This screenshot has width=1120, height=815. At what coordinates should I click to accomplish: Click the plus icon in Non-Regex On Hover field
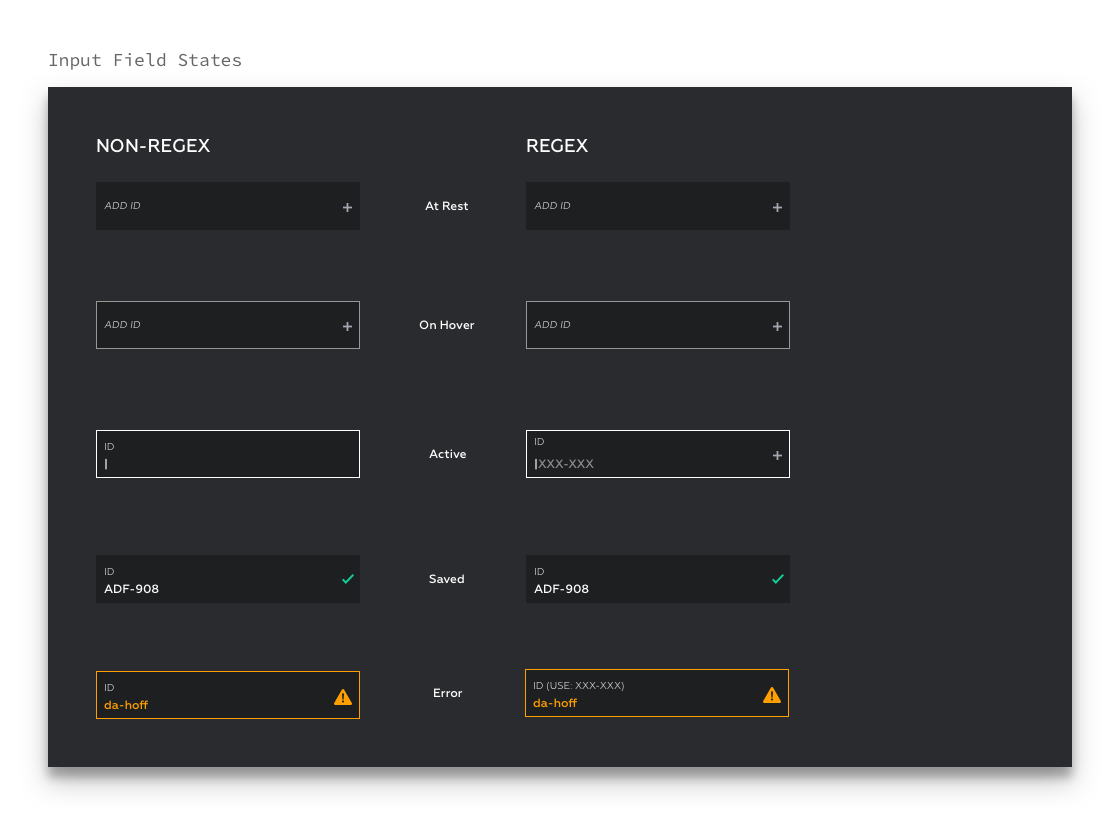[347, 326]
